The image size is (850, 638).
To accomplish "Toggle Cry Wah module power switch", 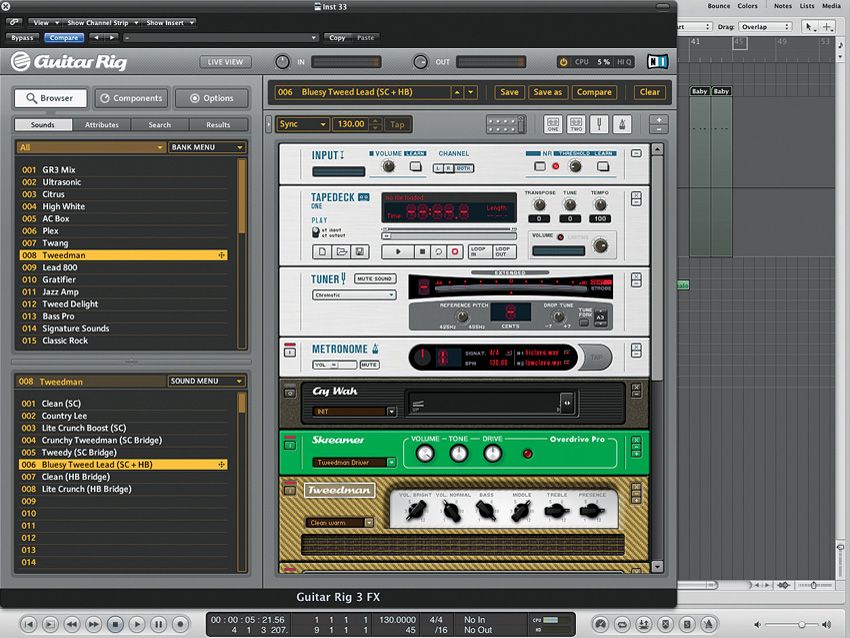I will click(290, 393).
